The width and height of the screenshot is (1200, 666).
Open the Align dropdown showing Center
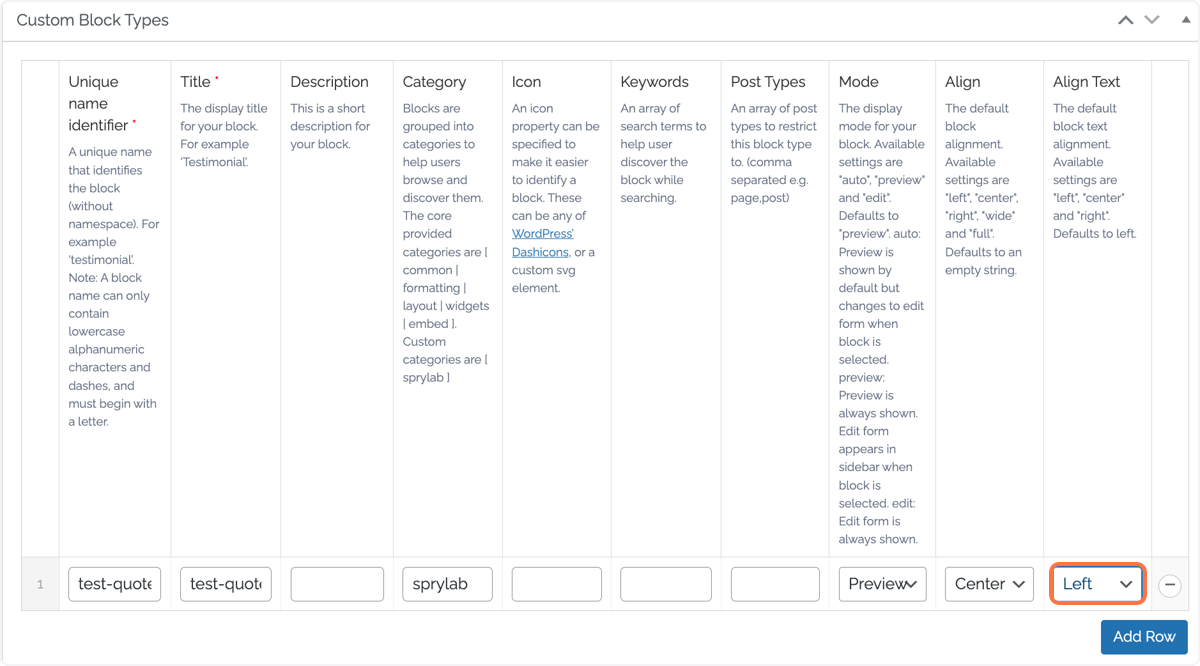click(989, 584)
